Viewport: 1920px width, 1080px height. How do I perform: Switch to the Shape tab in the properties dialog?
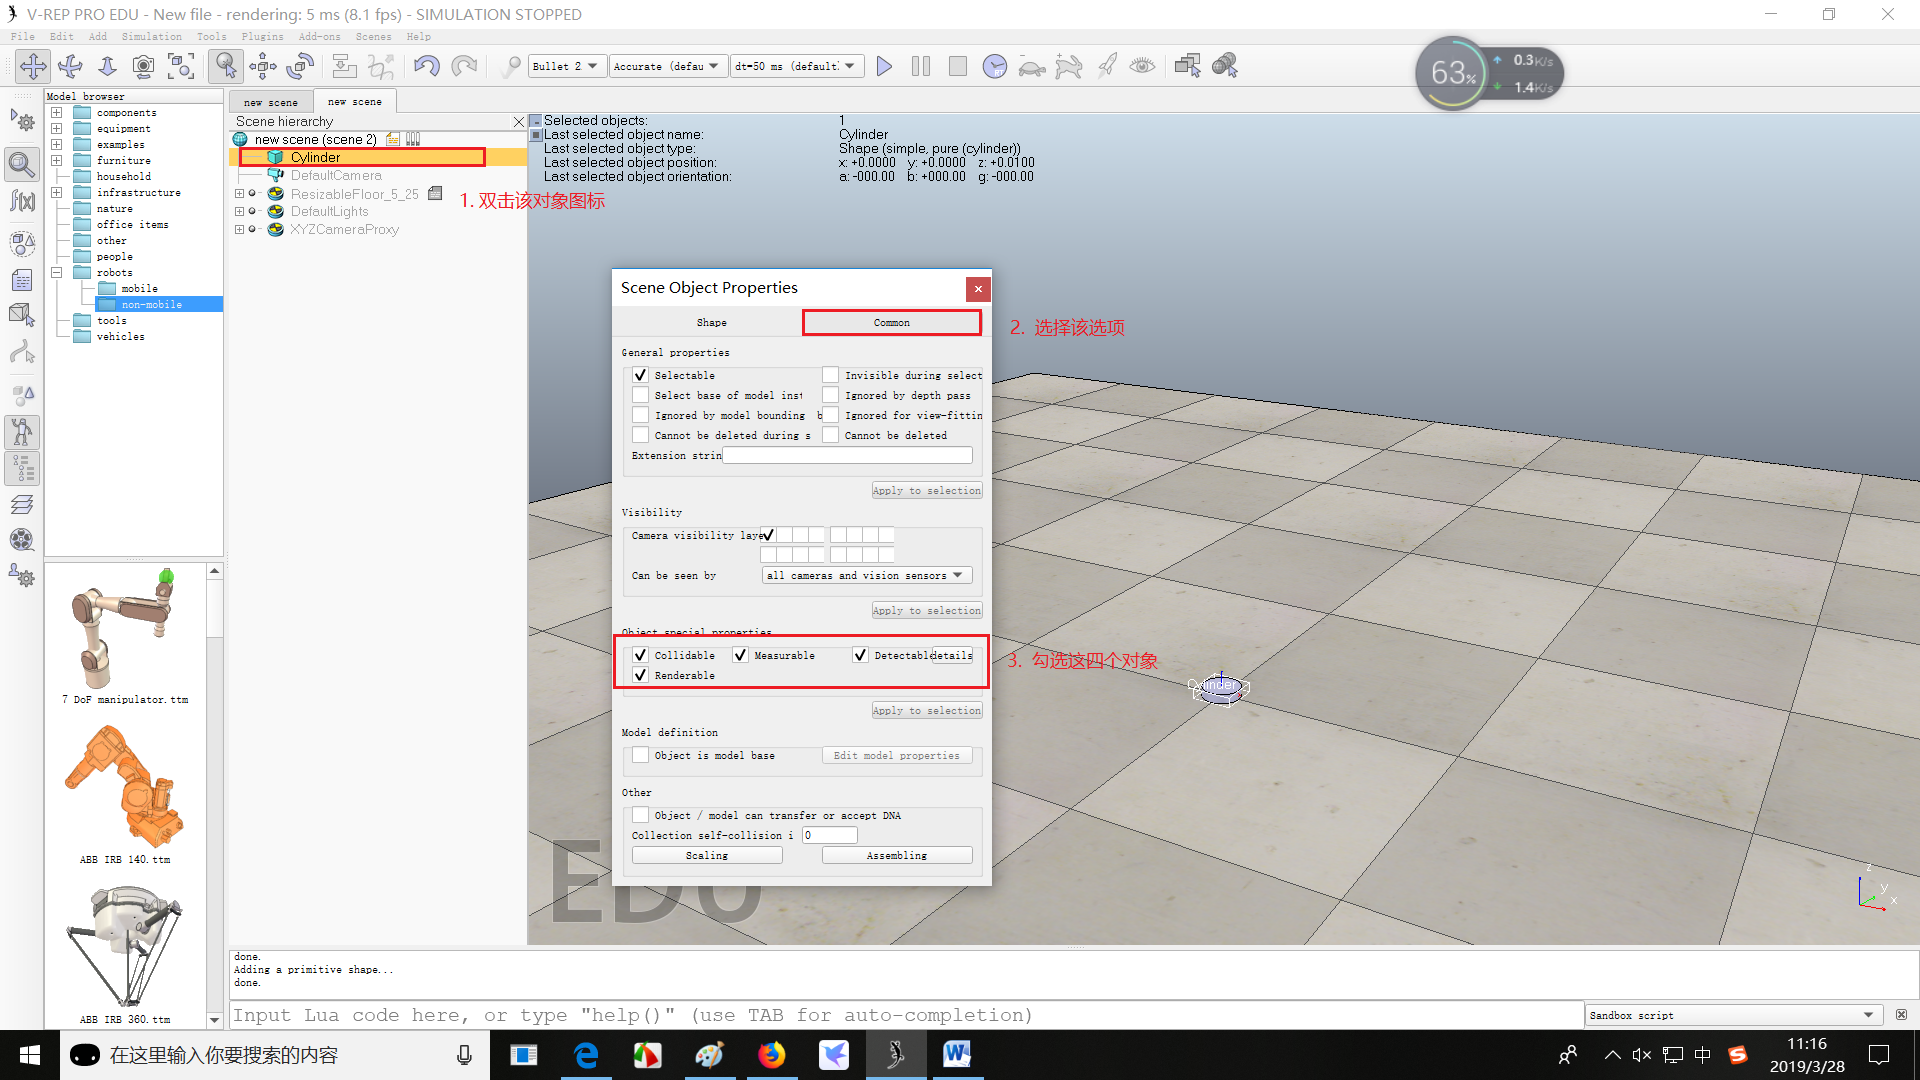(x=711, y=322)
